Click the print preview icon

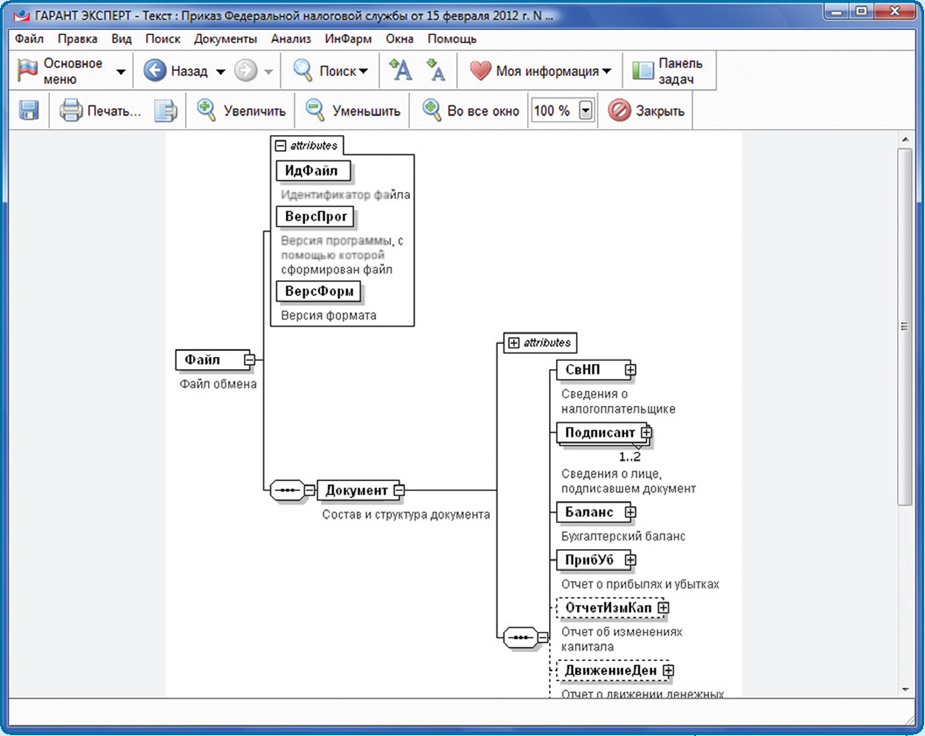(x=166, y=111)
